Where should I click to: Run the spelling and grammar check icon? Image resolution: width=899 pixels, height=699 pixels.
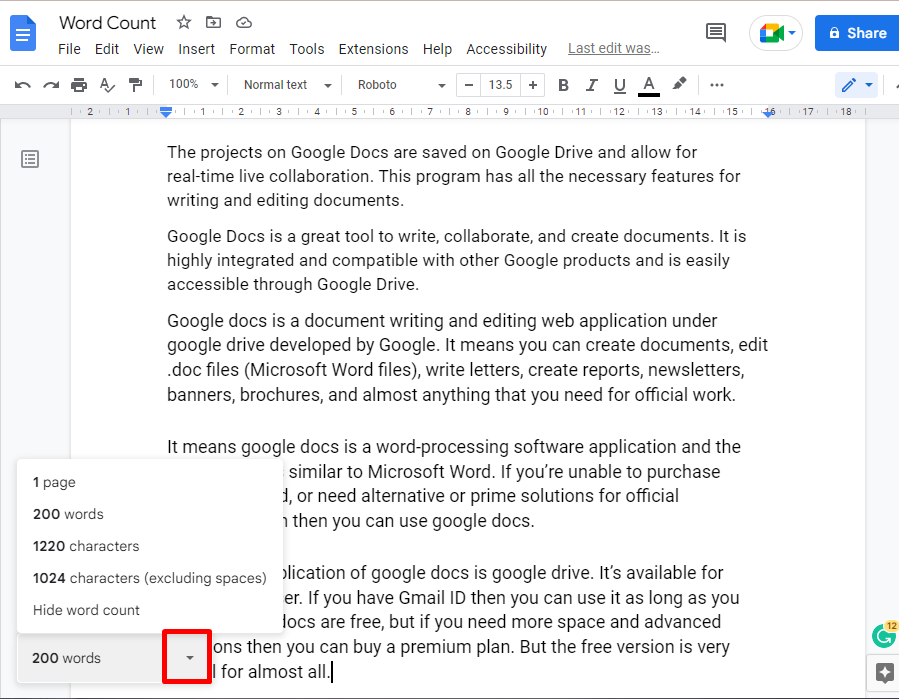(107, 85)
